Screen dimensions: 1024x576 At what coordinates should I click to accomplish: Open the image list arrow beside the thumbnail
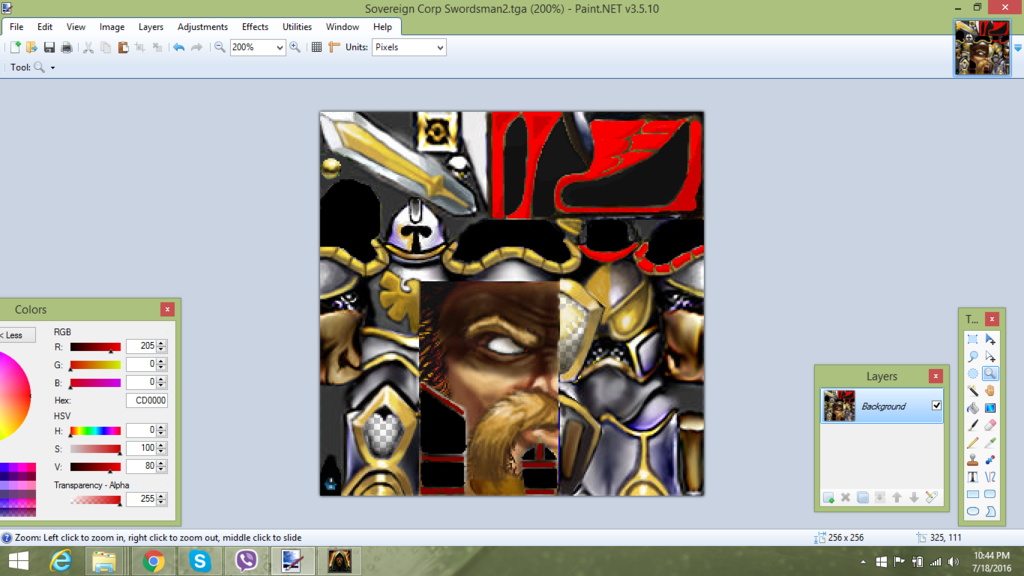pos(1017,48)
